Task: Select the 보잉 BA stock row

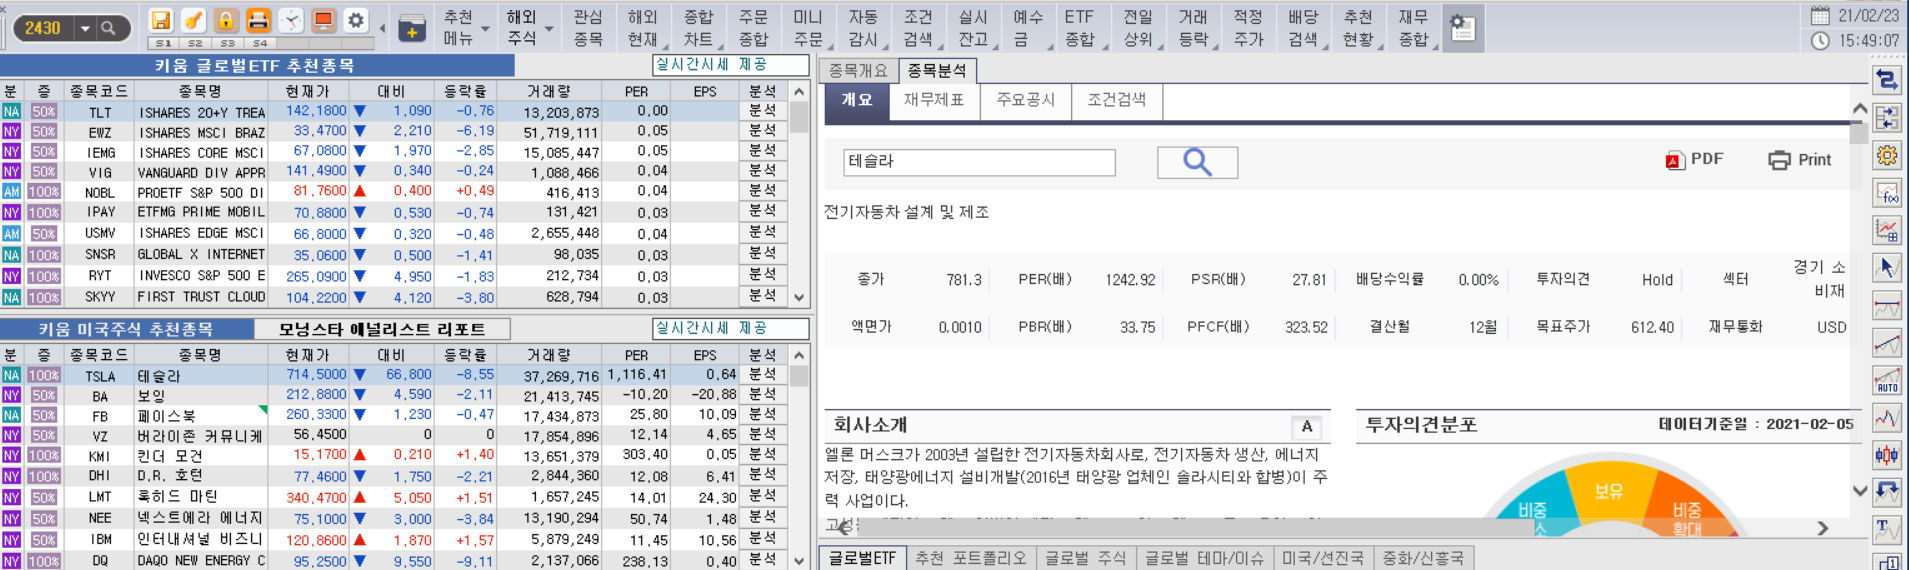Action: [395, 395]
